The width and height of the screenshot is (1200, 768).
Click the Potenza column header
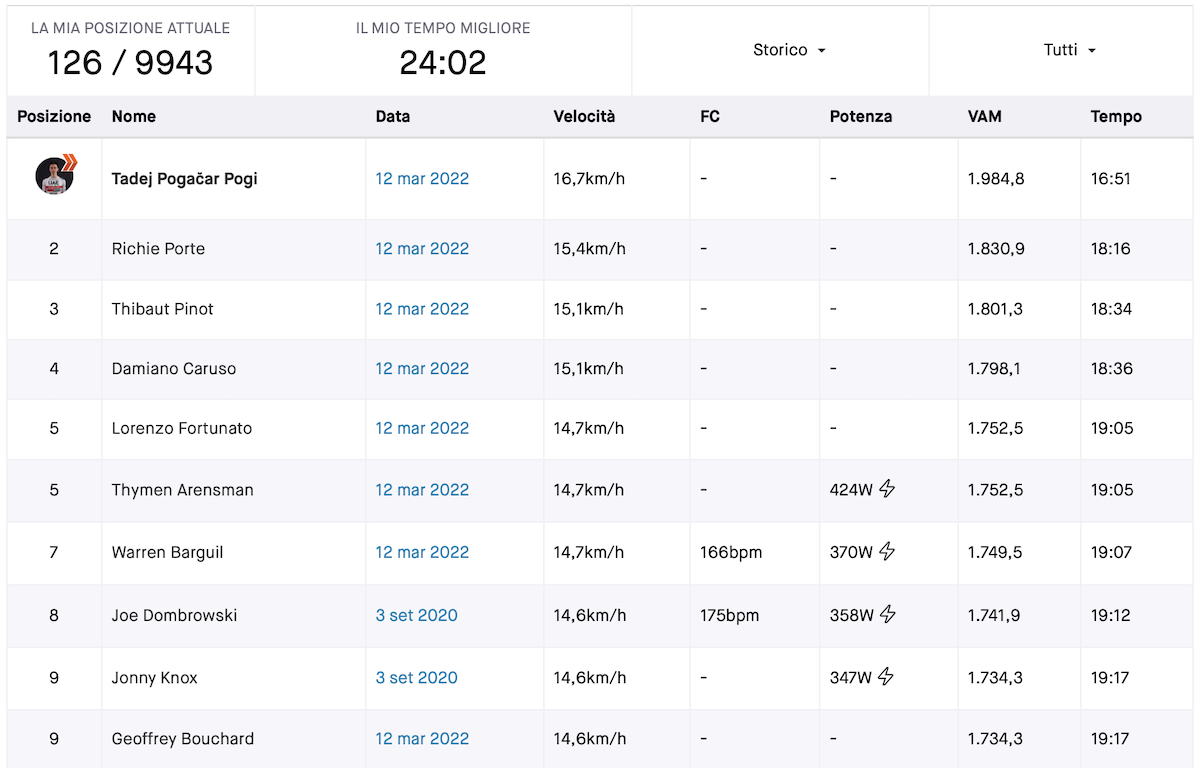860,116
